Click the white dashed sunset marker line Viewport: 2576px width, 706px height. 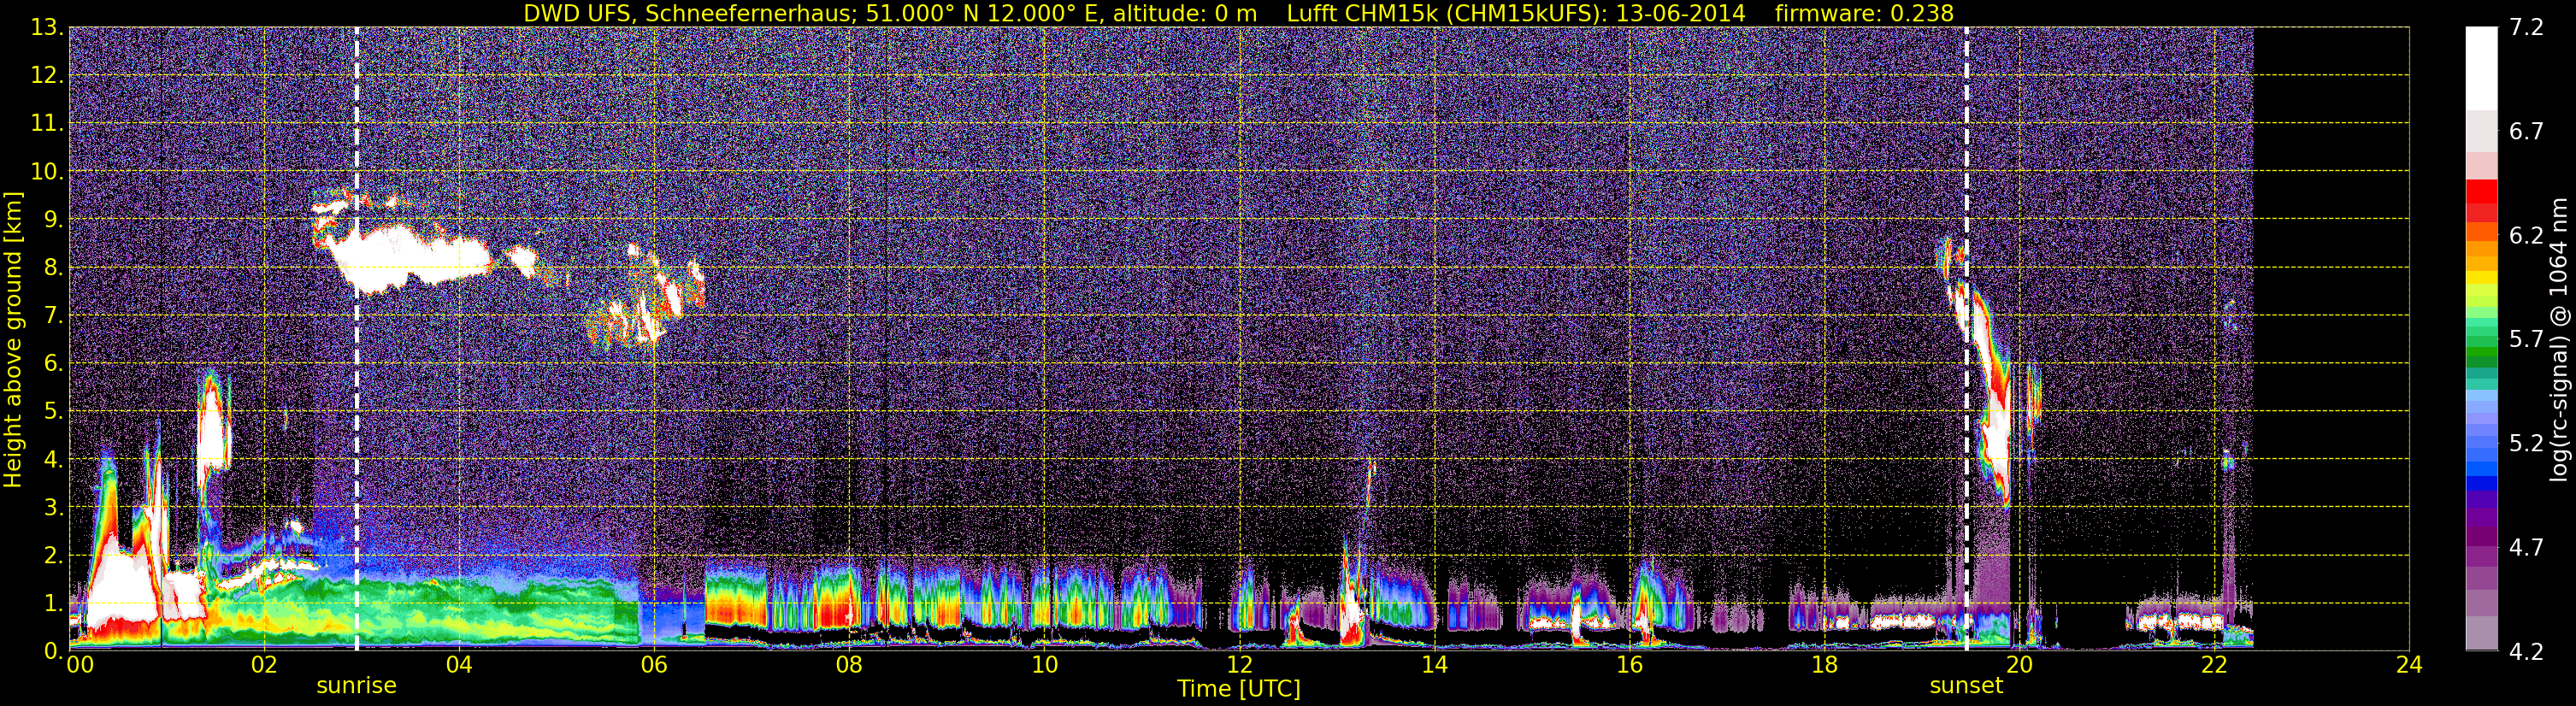(x=1966, y=338)
